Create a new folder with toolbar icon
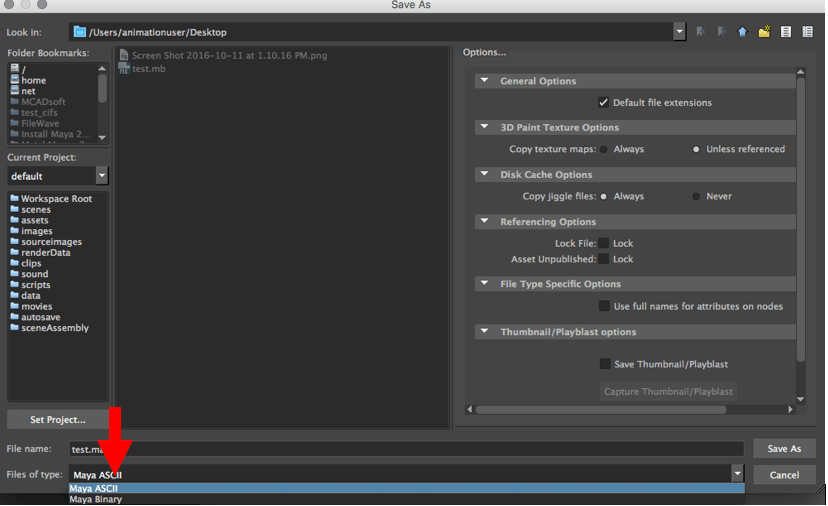 click(764, 32)
